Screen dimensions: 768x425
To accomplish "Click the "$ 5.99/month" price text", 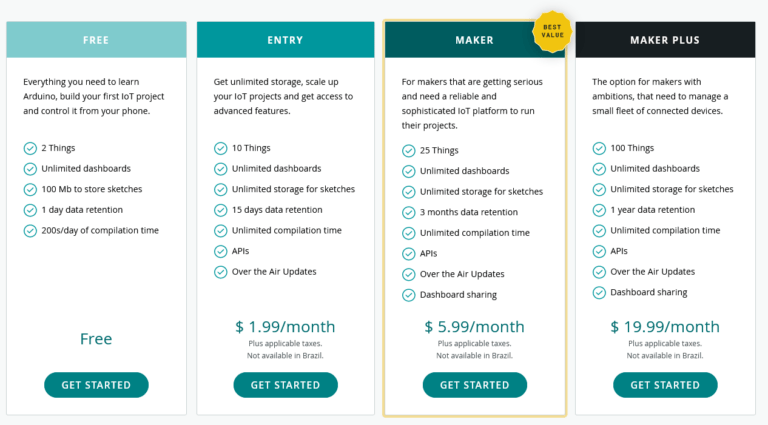I will point(474,327).
